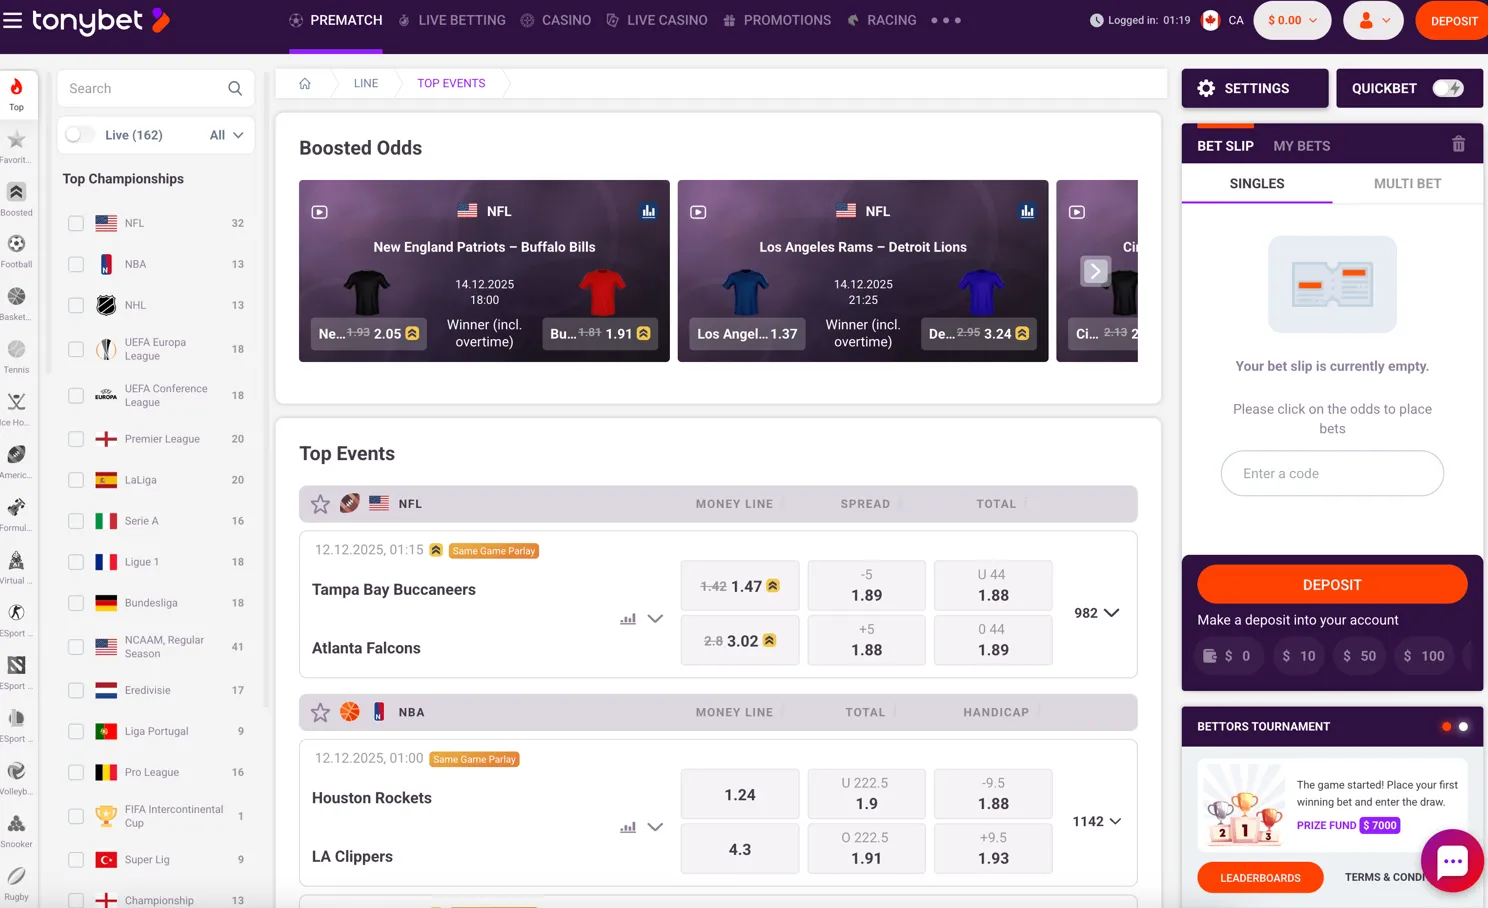
Task: Switch to the MY BETS tab
Action: click(x=1301, y=146)
